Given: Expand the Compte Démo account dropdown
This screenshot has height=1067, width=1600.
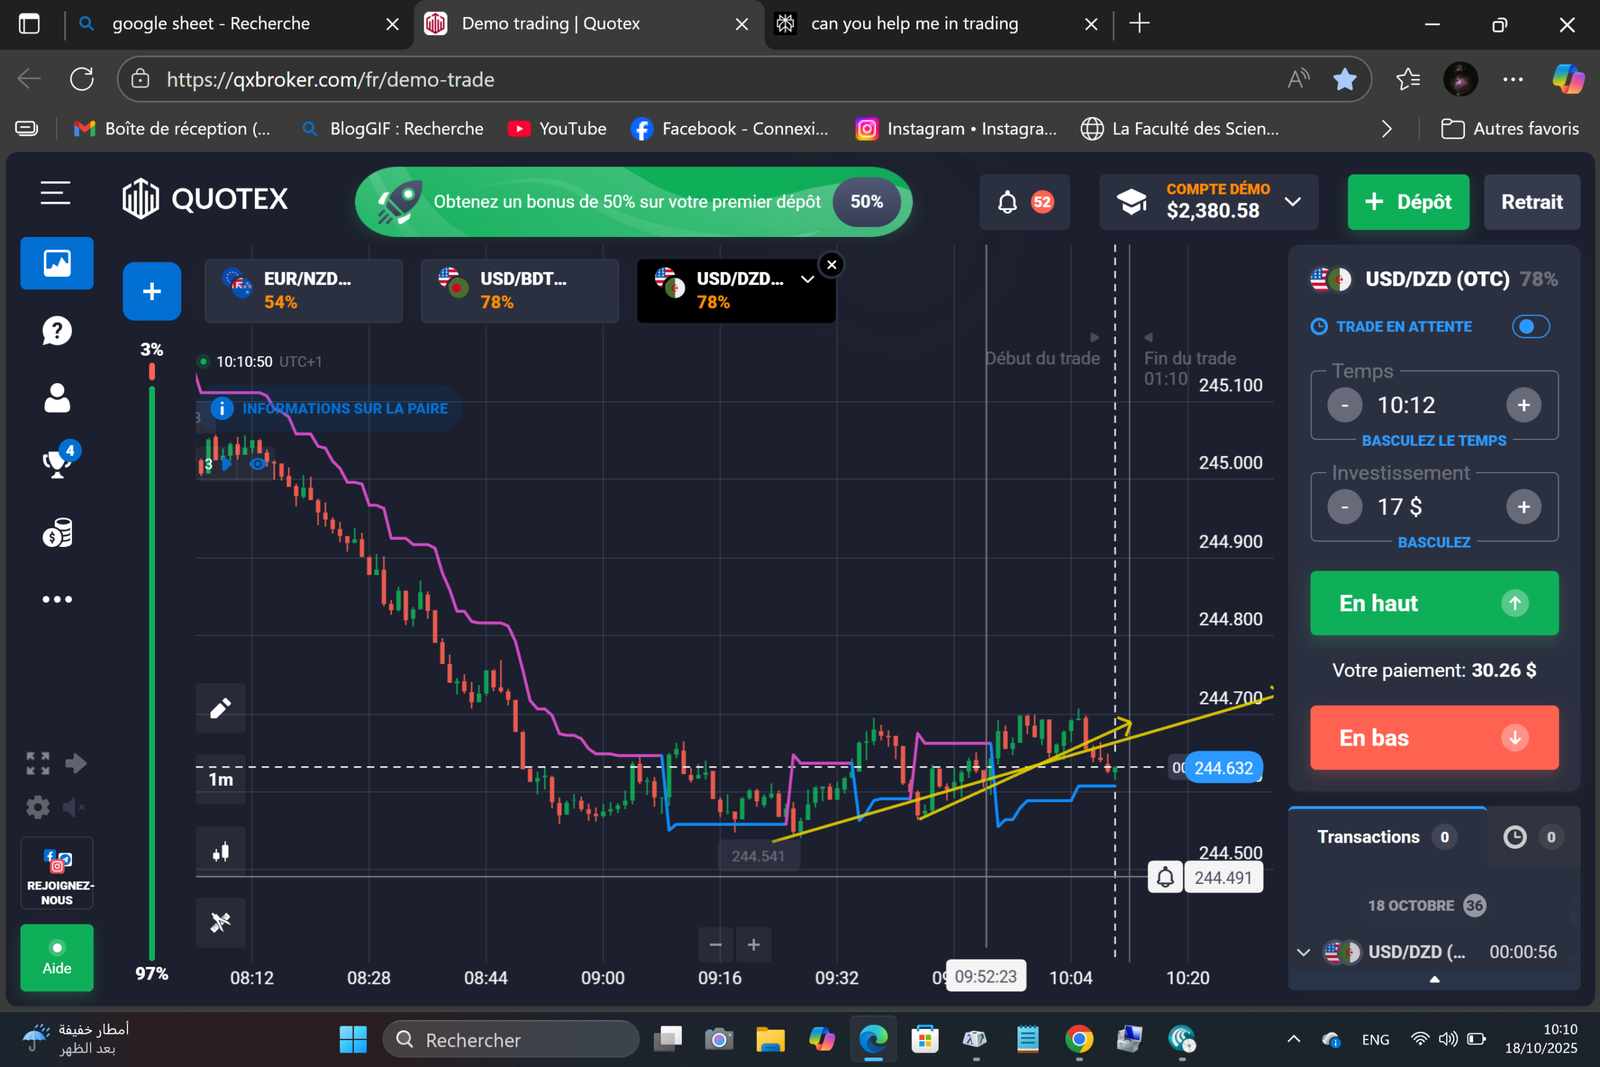Looking at the screenshot, I should (x=1293, y=202).
